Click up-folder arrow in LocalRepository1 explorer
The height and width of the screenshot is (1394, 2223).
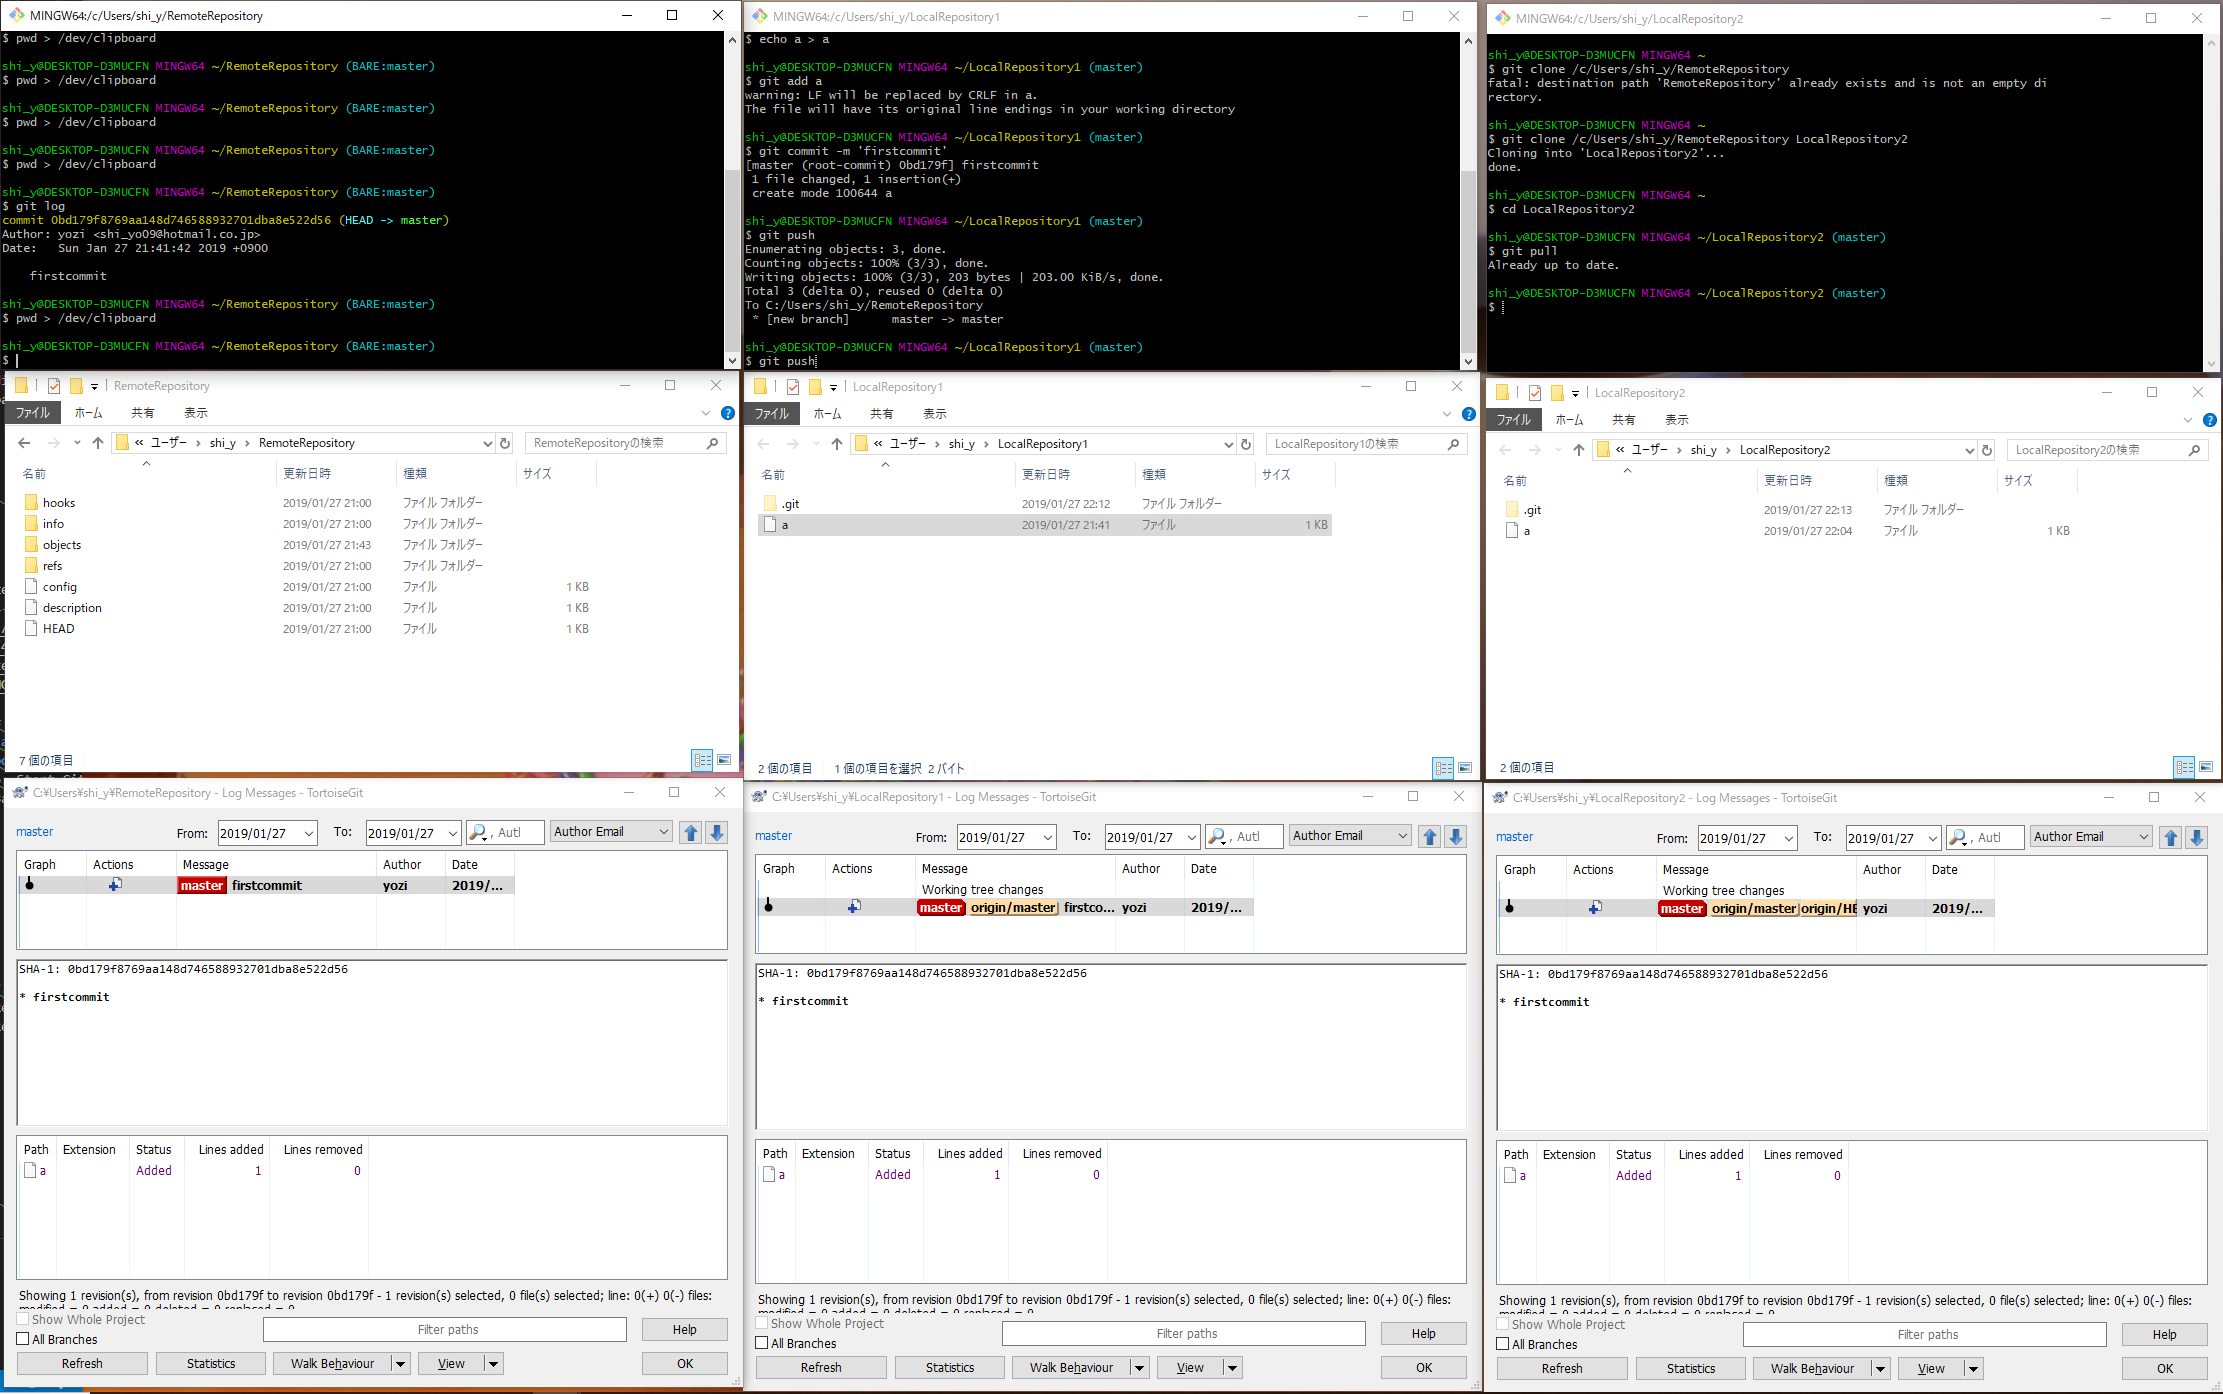point(837,444)
